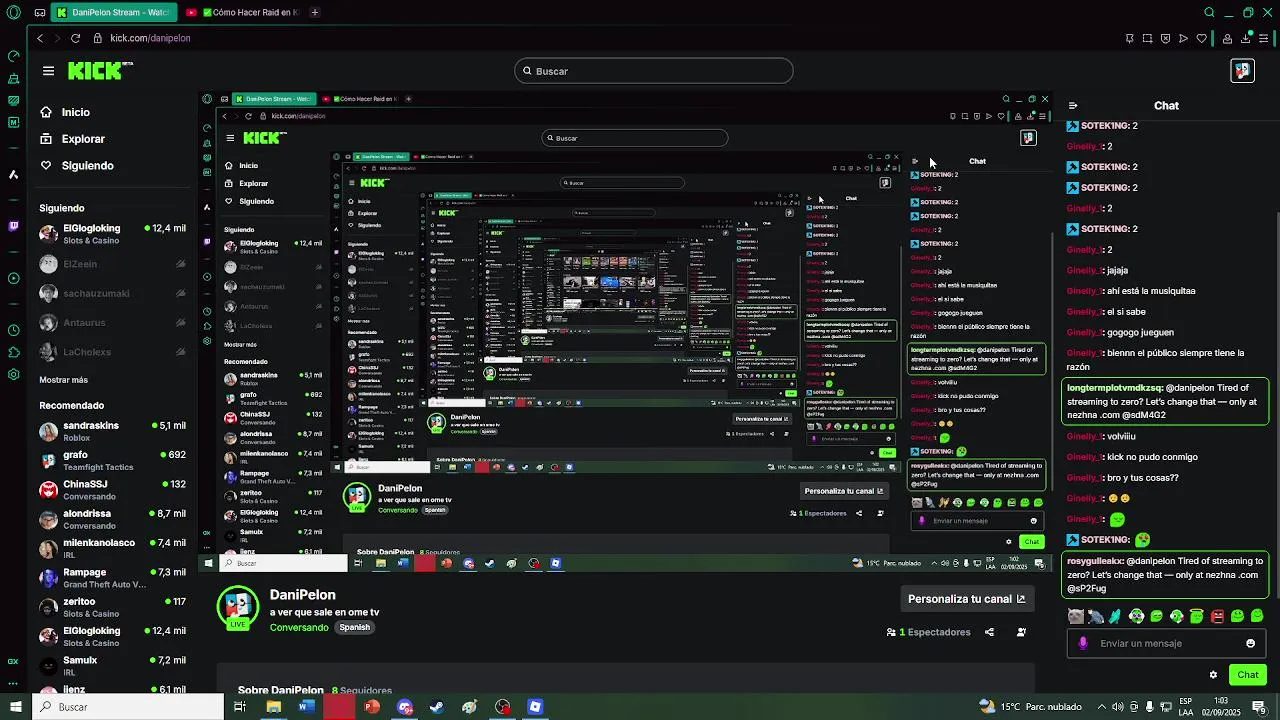Open Steam from the taskbar
Viewport: 1280px width, 720px height.
pyautogui.click(x=437, y=707)
